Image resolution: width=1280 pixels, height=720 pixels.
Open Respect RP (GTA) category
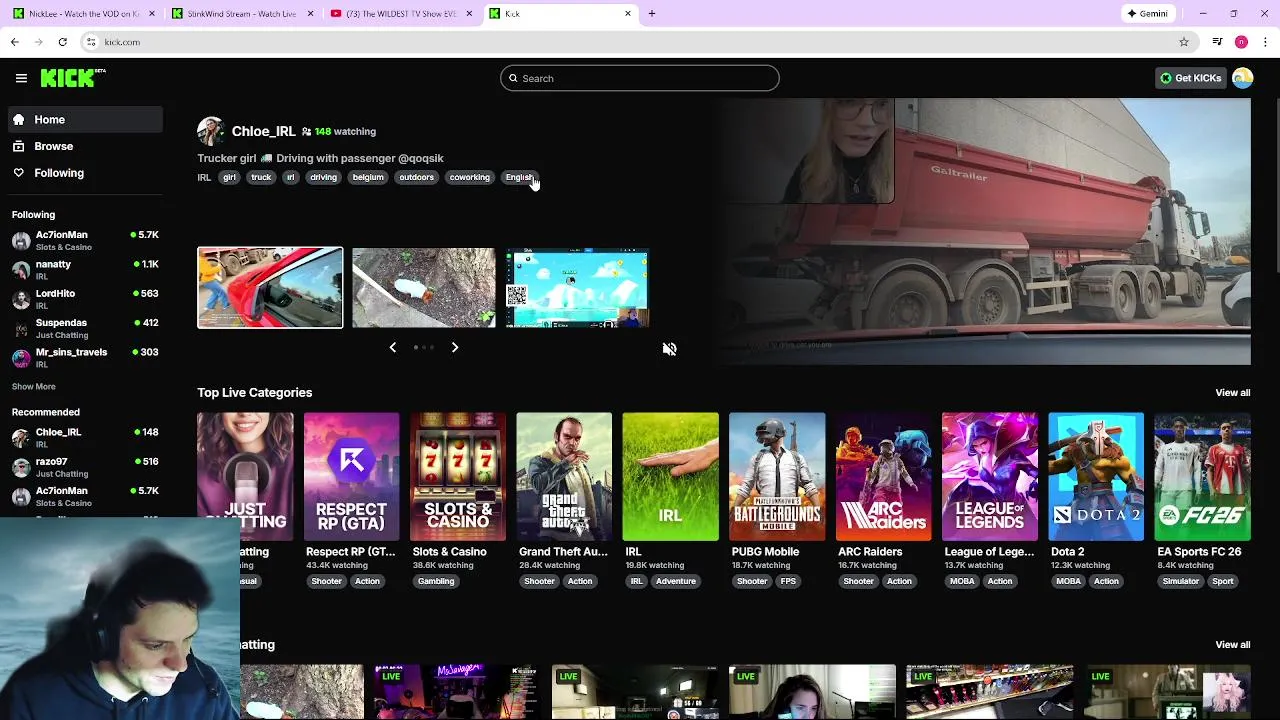click(351, 476)
